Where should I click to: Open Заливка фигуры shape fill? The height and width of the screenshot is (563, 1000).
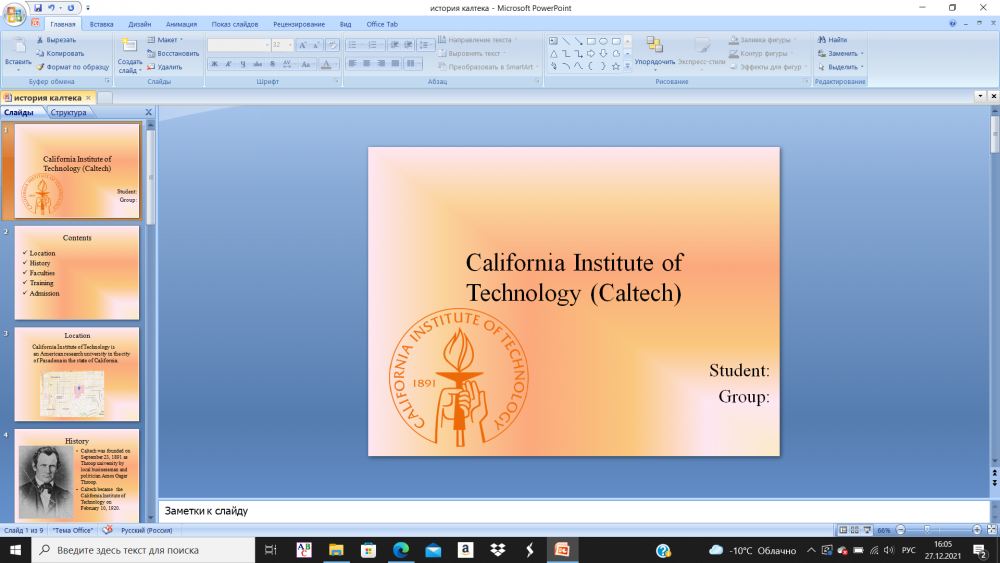coord(763,40)
